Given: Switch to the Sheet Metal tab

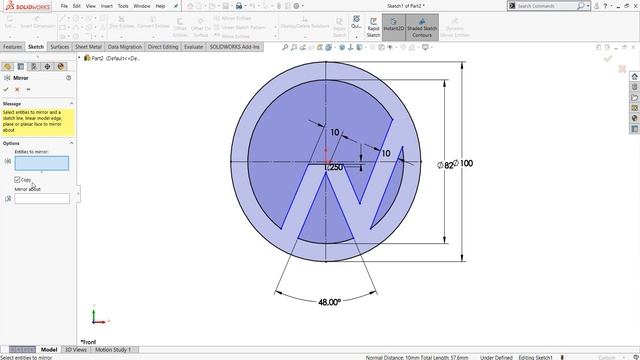Looking at the screenshot, I should click(88, 47).
